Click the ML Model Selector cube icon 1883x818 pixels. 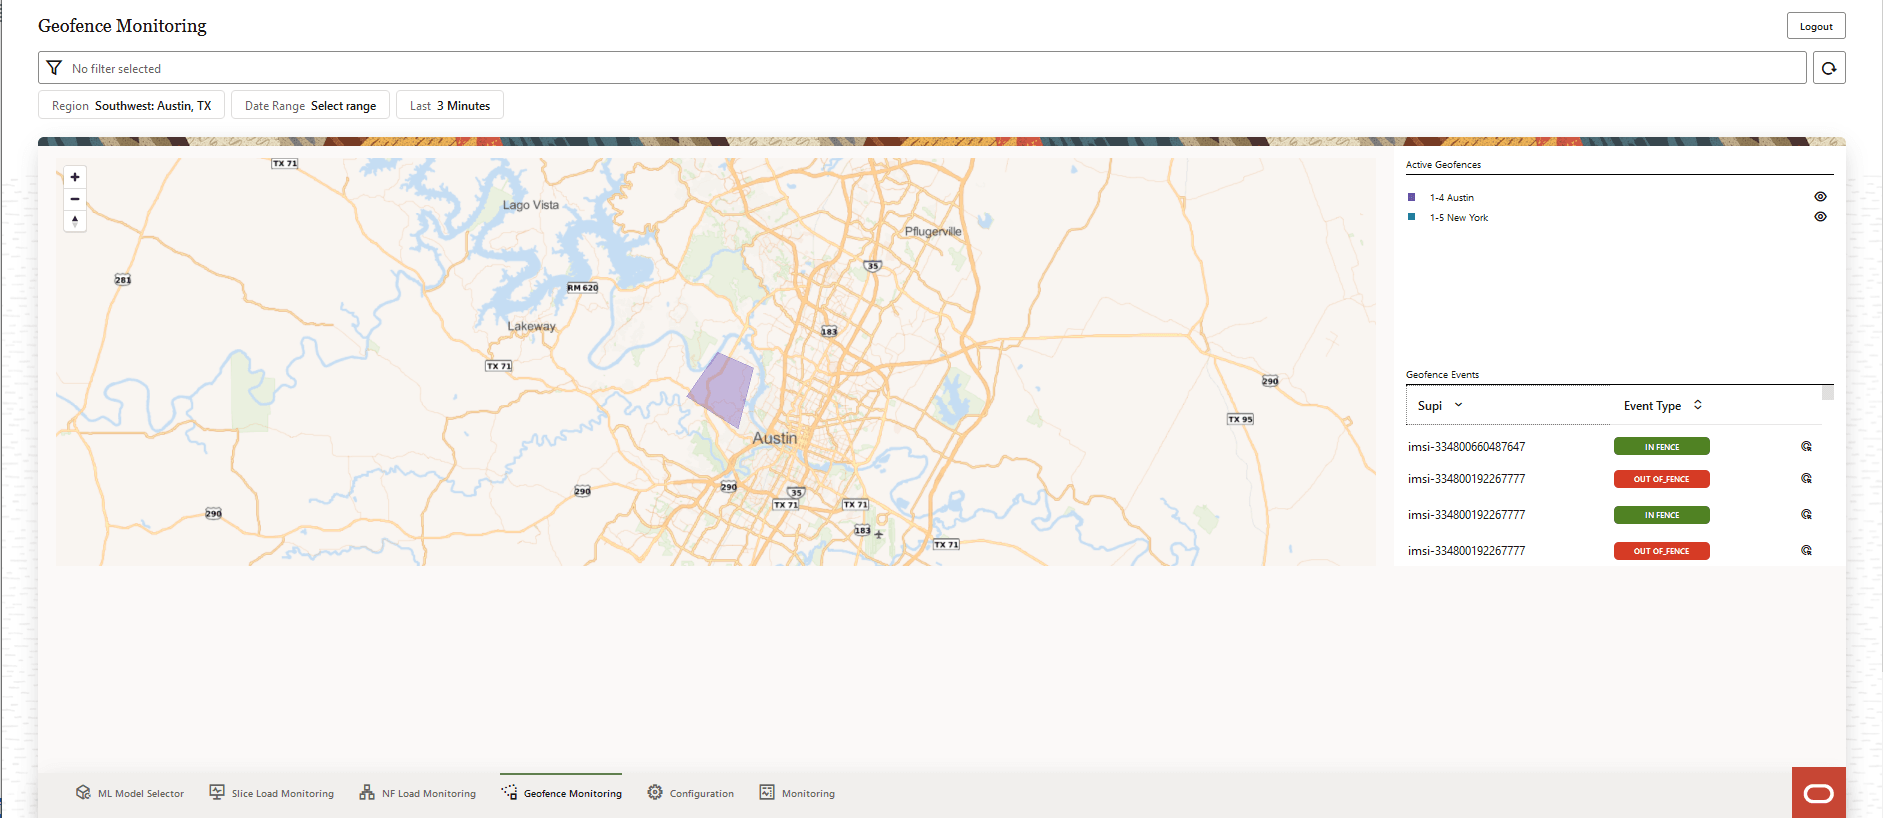[x=83, y=792]
